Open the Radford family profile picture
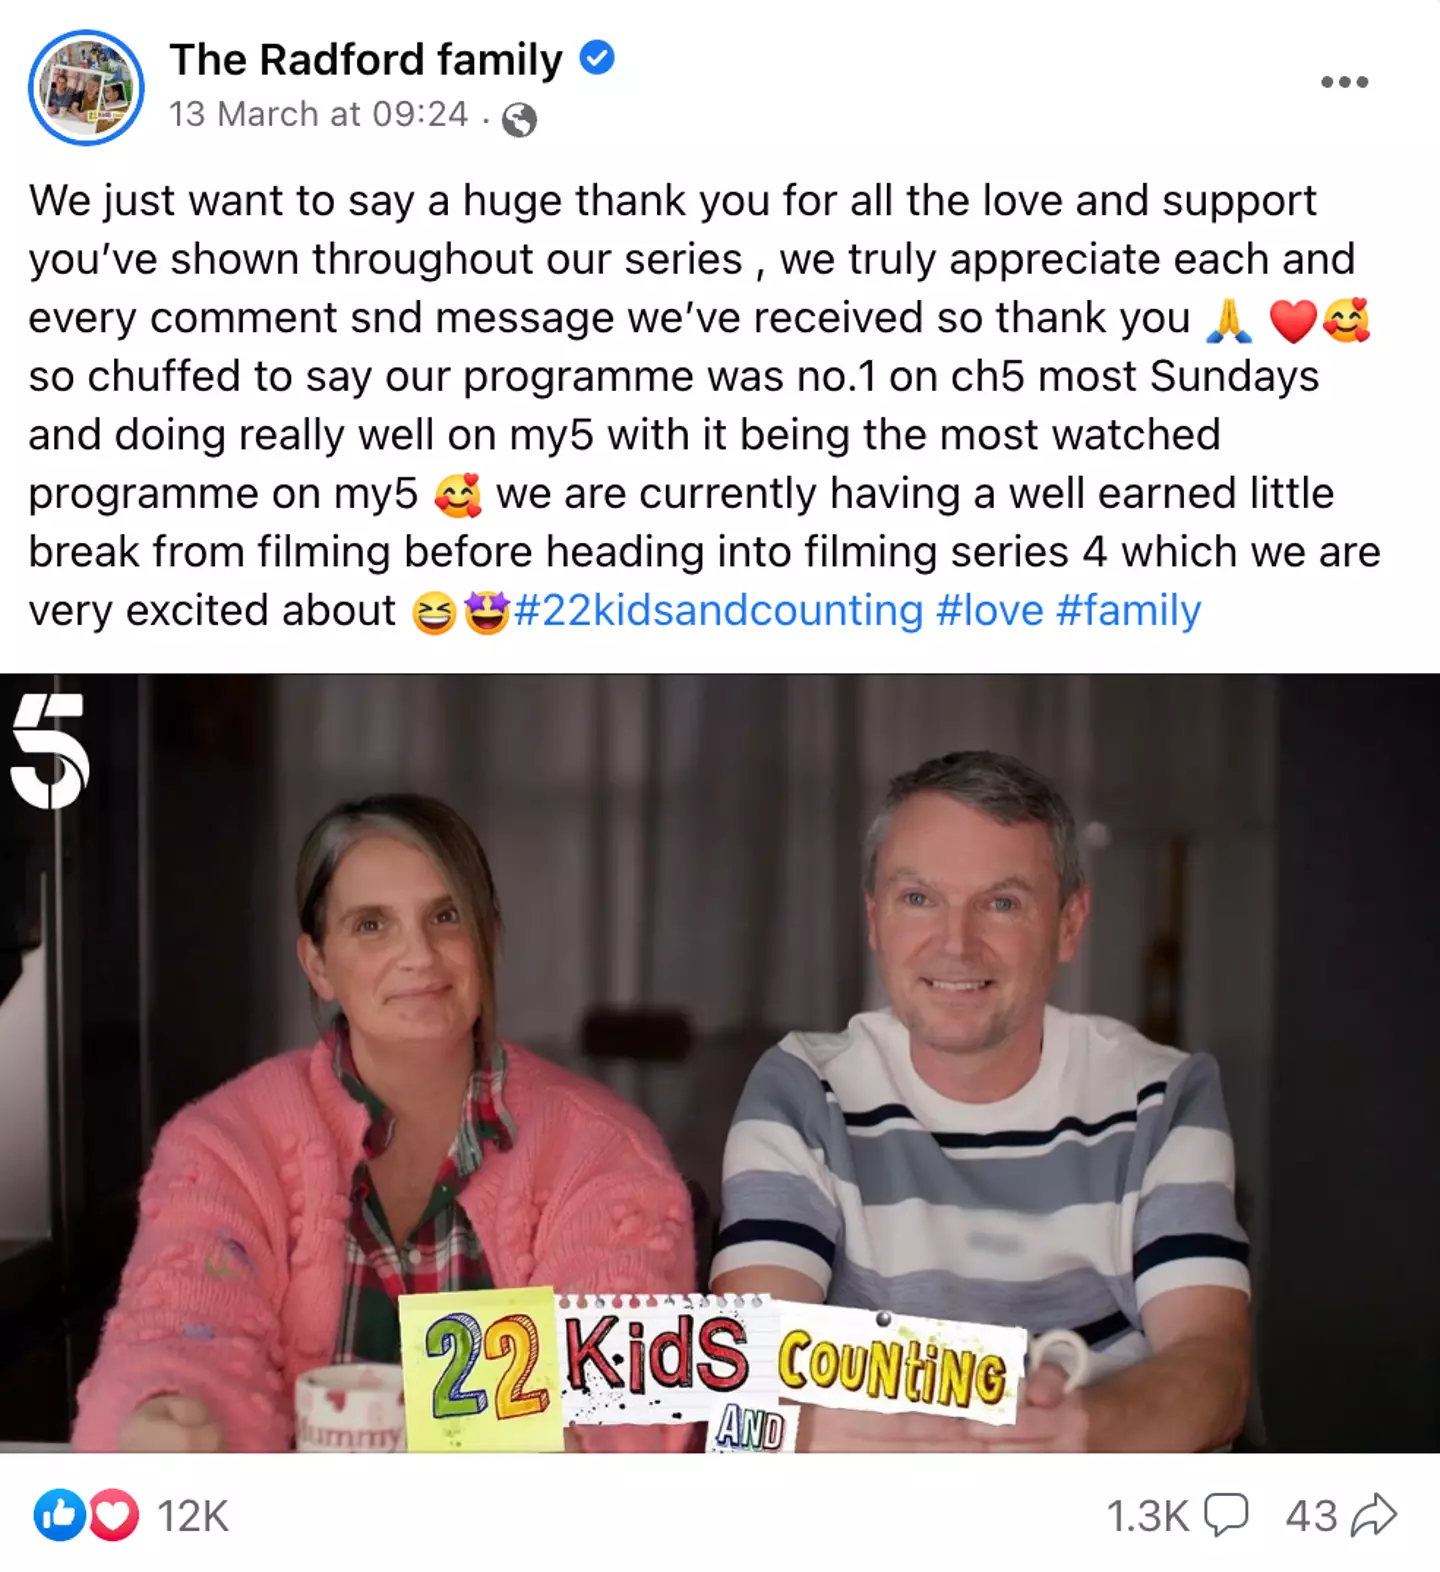 point(86,87)
